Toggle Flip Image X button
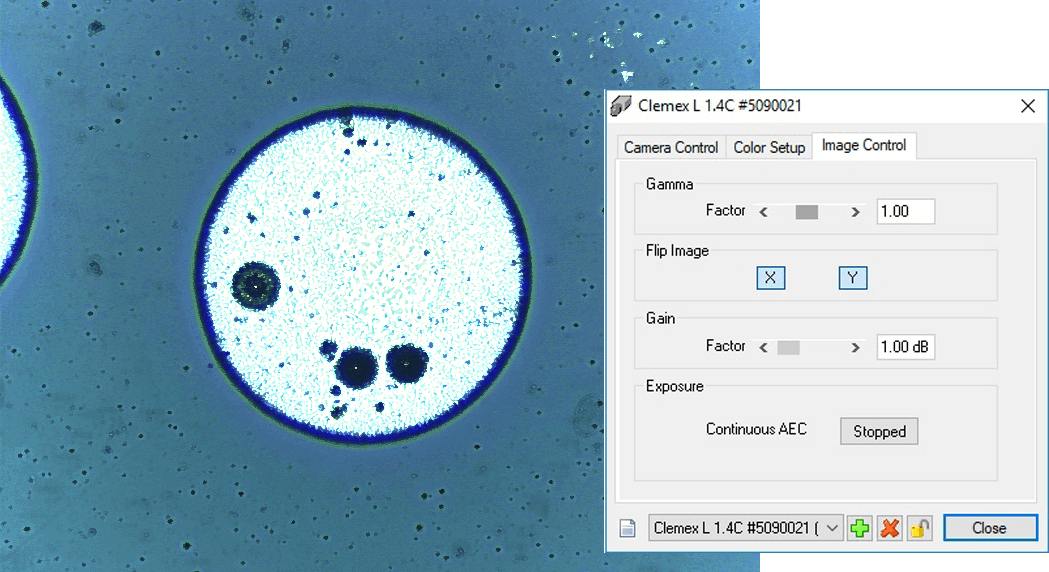 coord(771,278)
